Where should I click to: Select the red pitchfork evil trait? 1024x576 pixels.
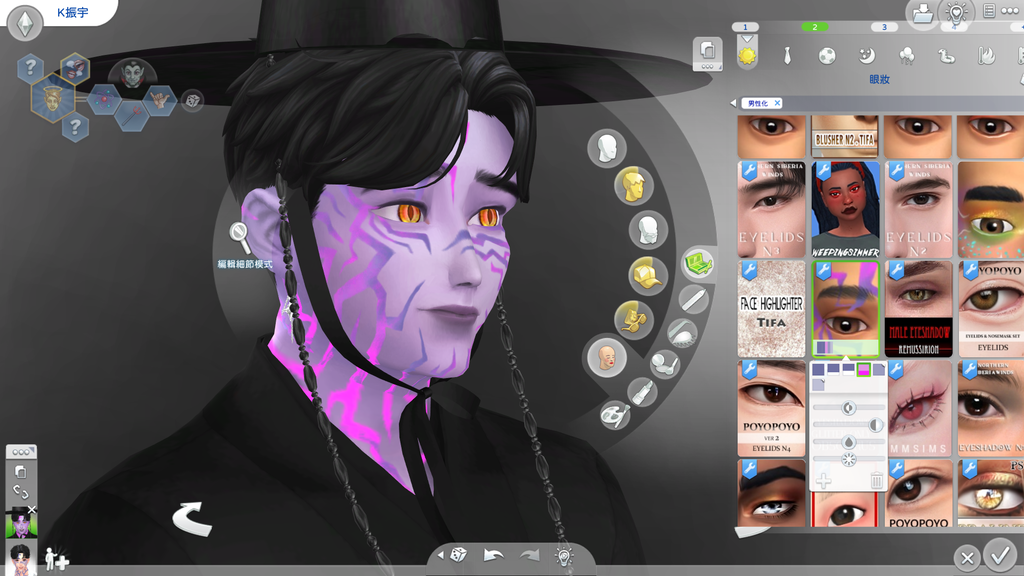coord(132,115)
